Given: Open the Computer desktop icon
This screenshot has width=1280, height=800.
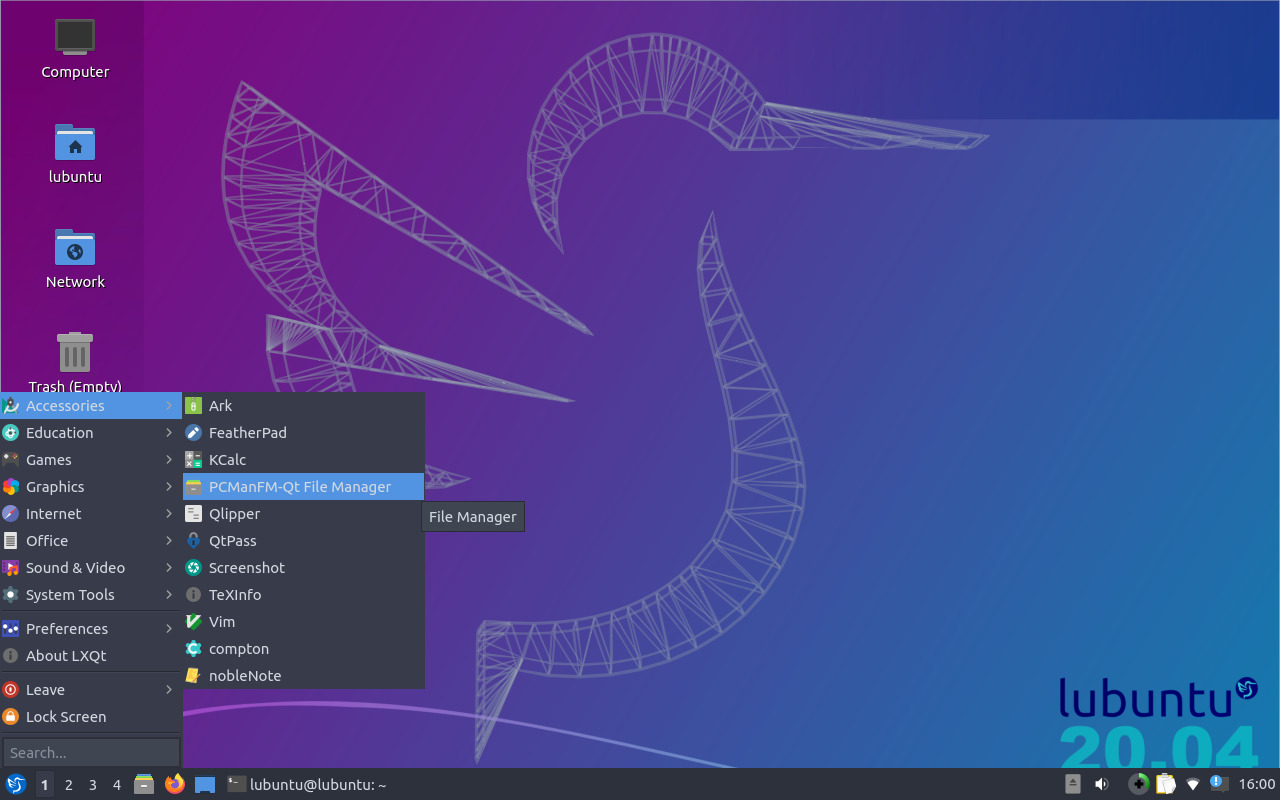Looking at the screenshot, I should [x=74, y=40].
